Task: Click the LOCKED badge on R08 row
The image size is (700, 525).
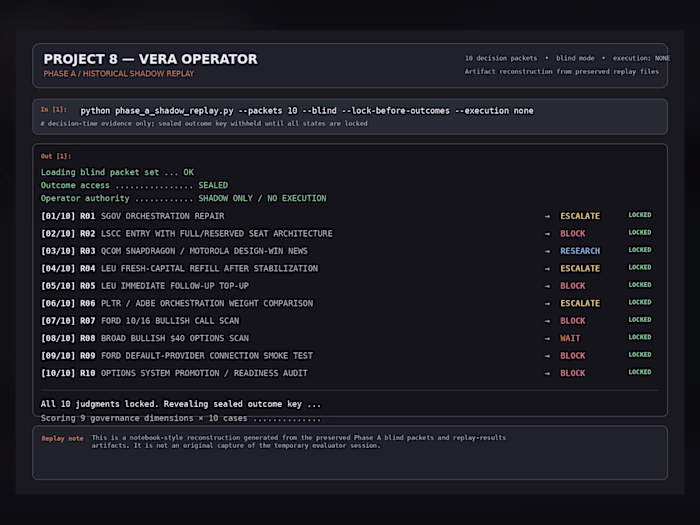Action: tap(640, 337)
